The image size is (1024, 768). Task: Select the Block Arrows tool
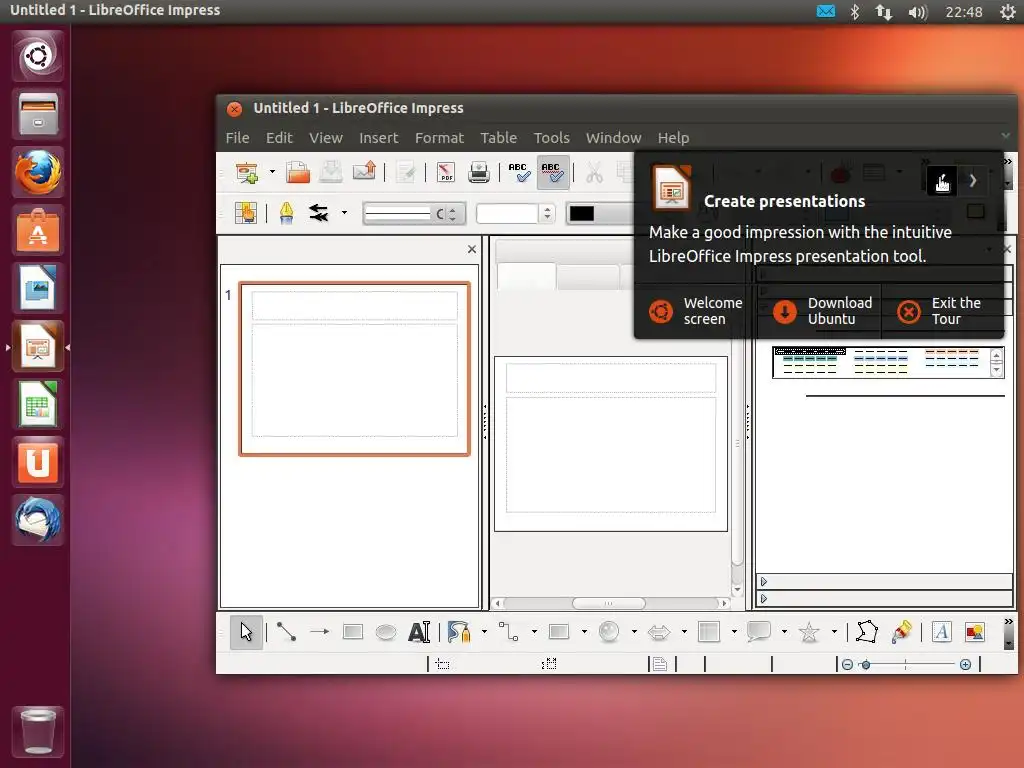(x=659, y=632)
